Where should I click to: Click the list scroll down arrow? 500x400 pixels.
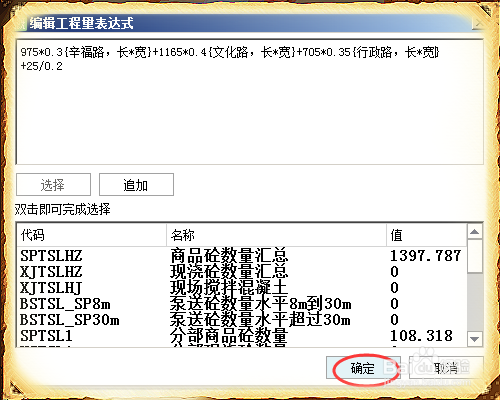coord(475,339)
